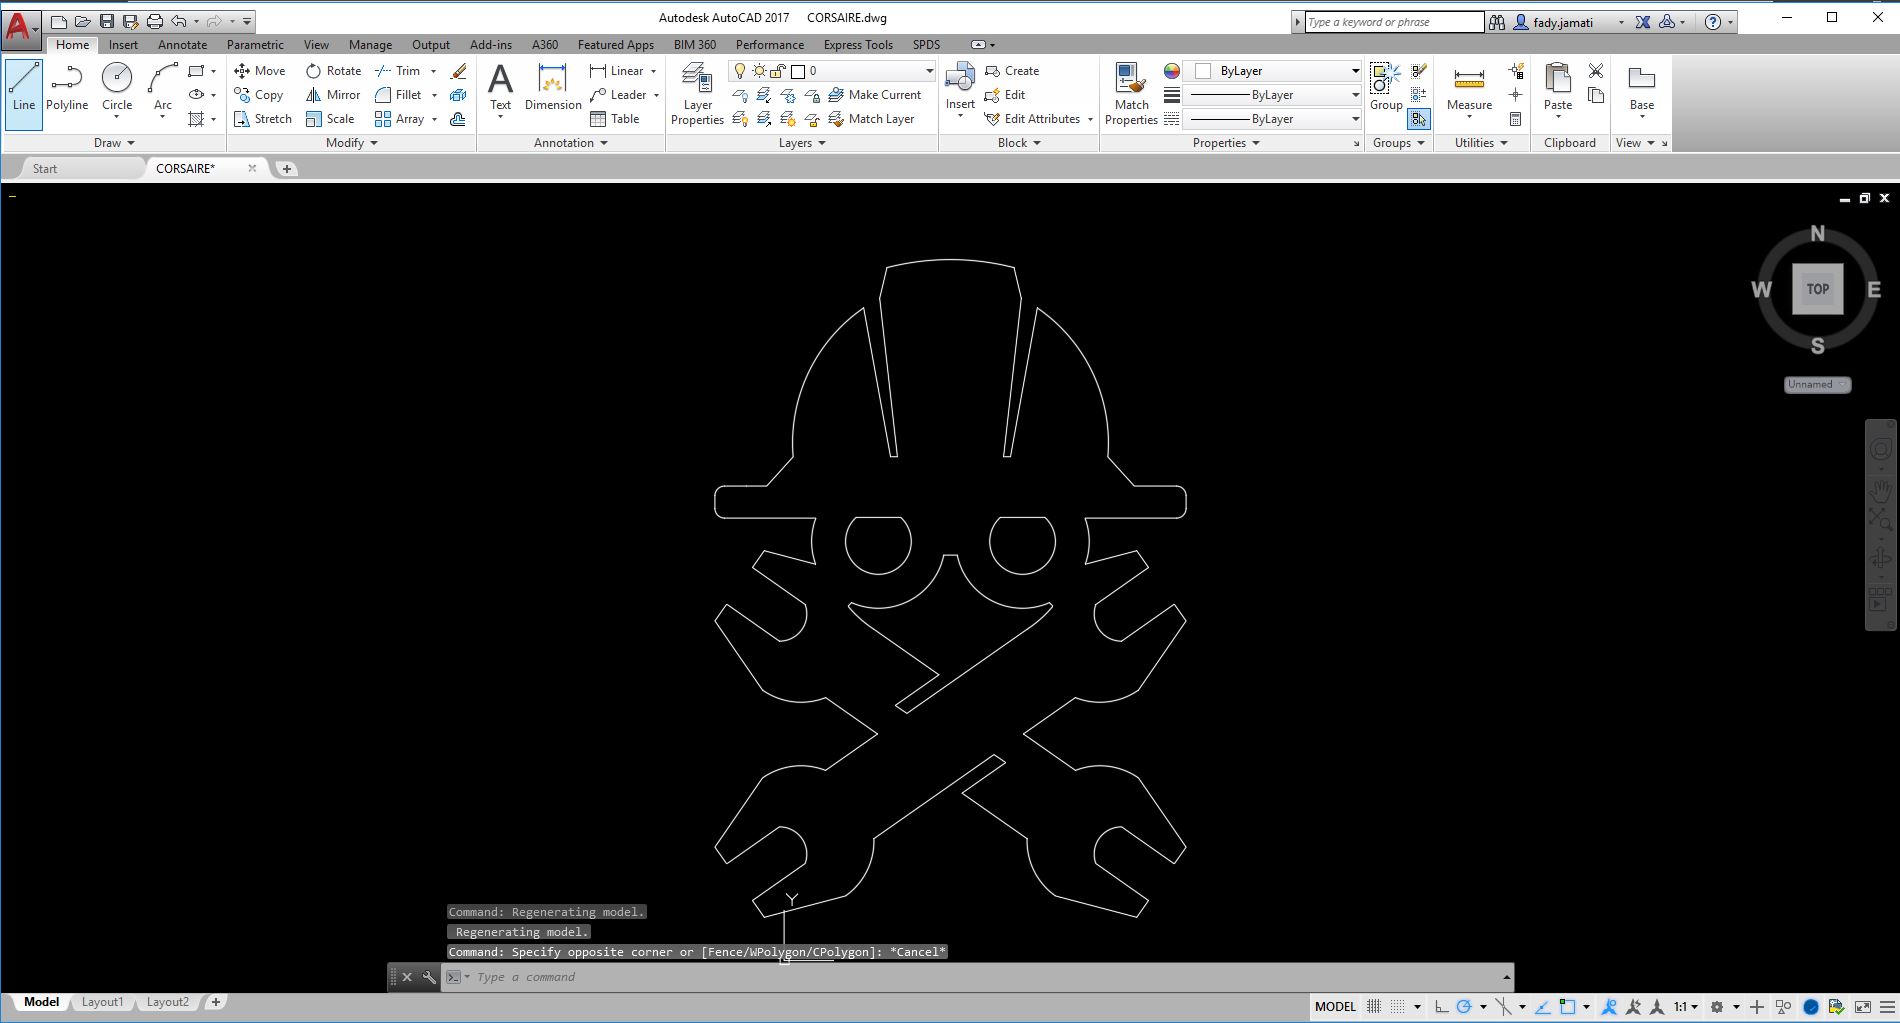Switch to the Layout1 tab

[x=102, y=1002]
